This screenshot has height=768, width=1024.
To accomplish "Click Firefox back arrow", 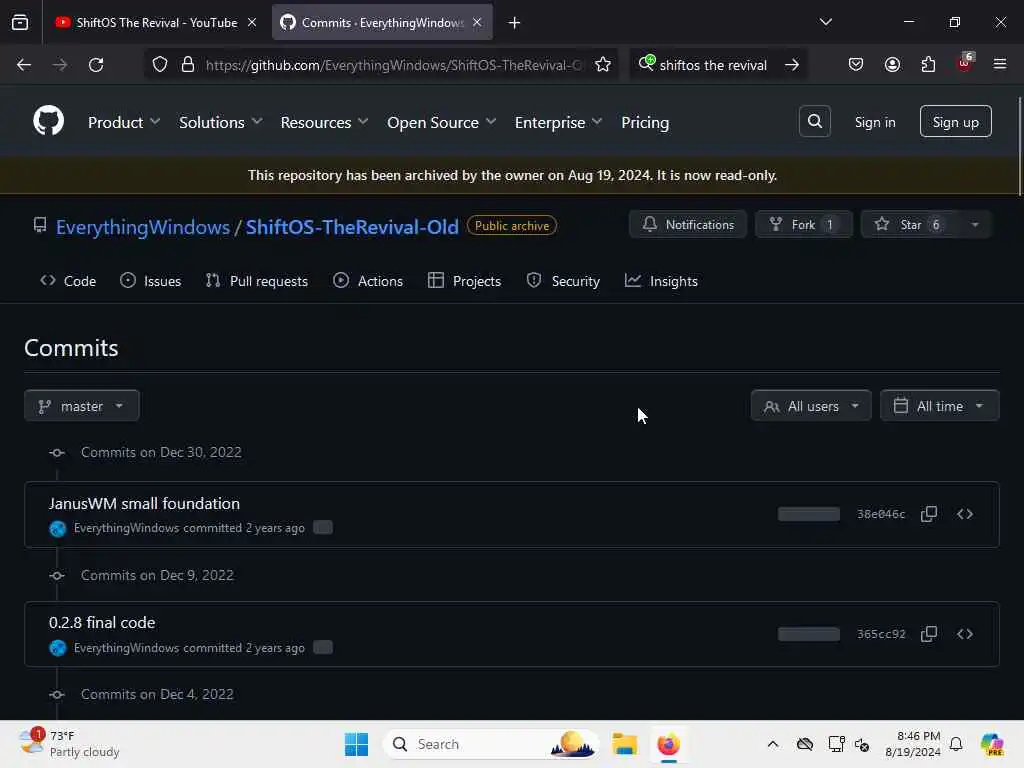I will [24, 65].
